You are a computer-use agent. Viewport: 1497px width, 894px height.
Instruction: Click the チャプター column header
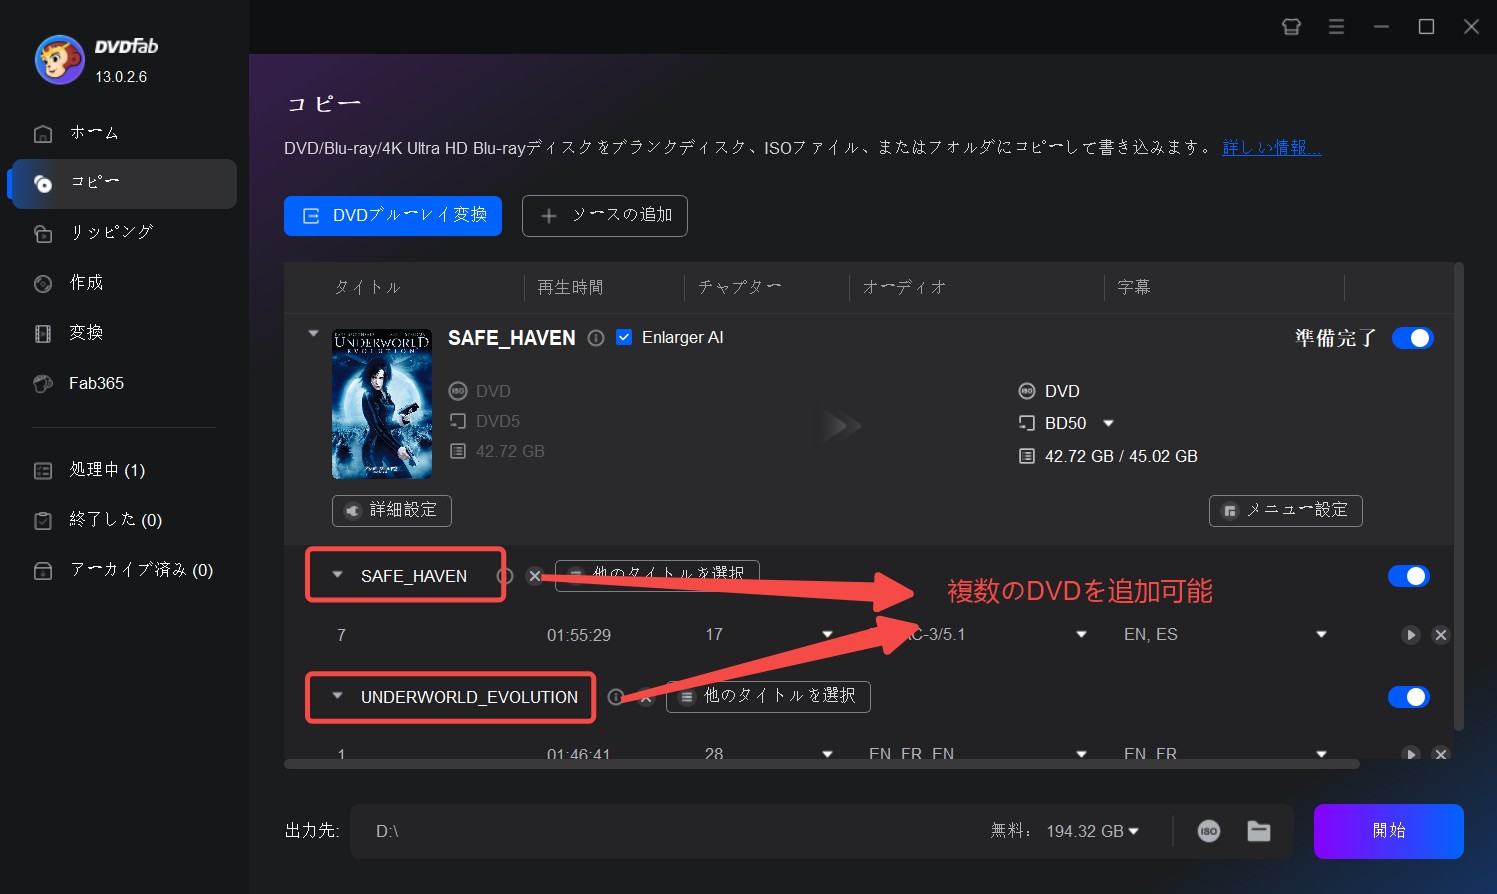click(740, 288)
